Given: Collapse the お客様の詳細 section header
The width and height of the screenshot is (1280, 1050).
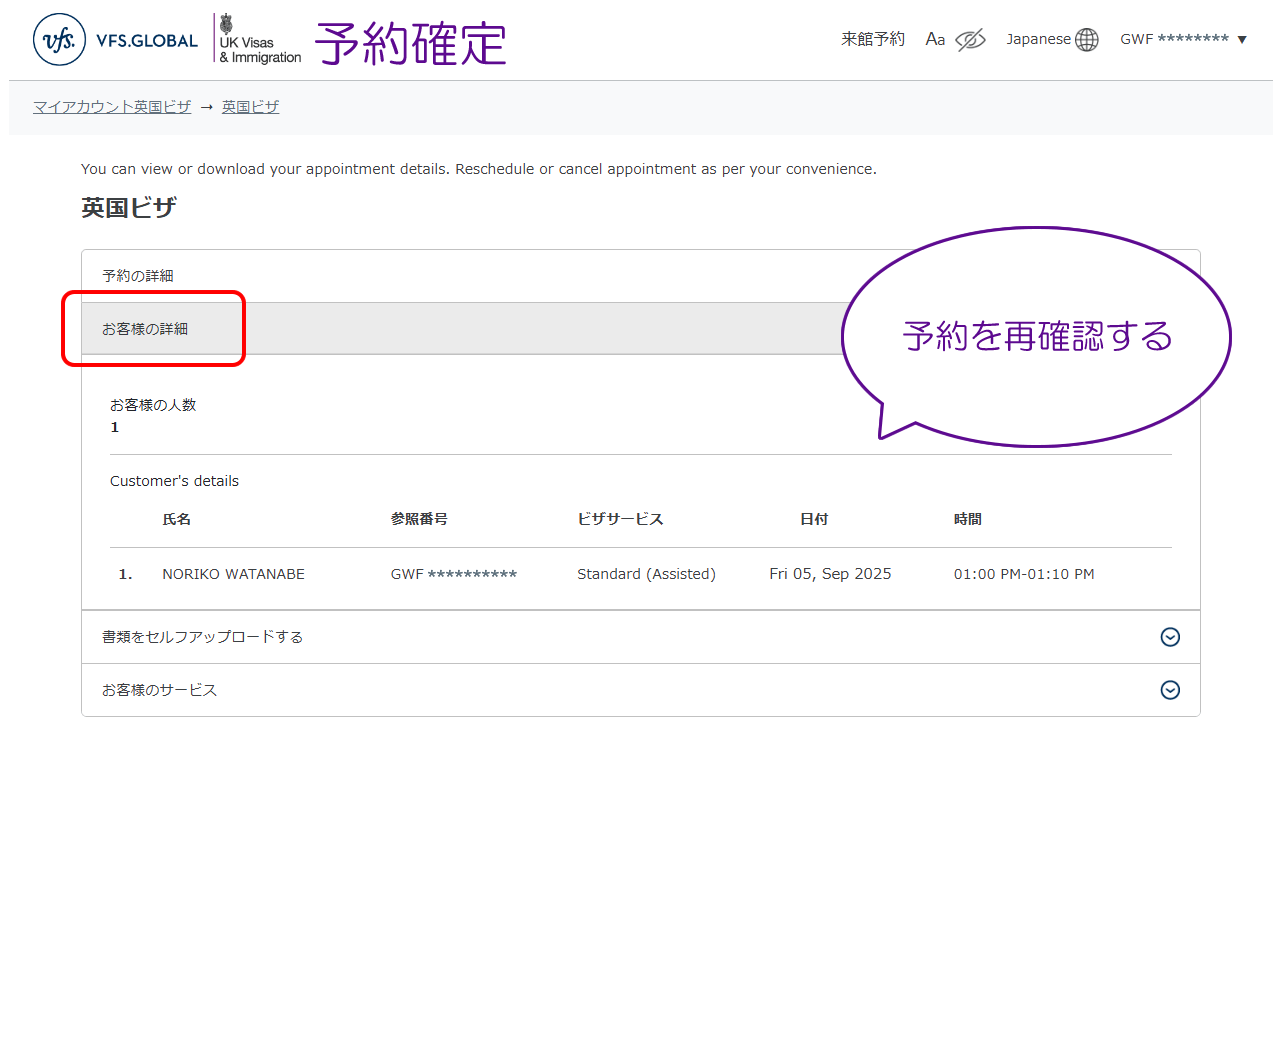Looking at the screenshot, I should tap(145, 329).
